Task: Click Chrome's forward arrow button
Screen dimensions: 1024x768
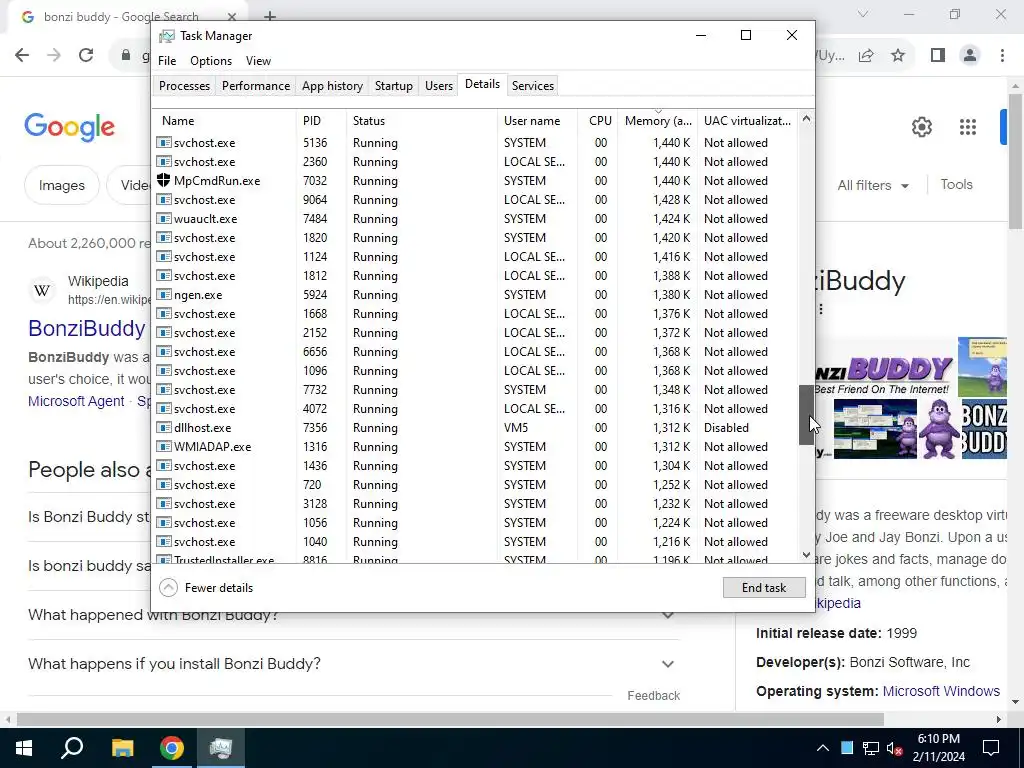Action: (x=54, y=55)
